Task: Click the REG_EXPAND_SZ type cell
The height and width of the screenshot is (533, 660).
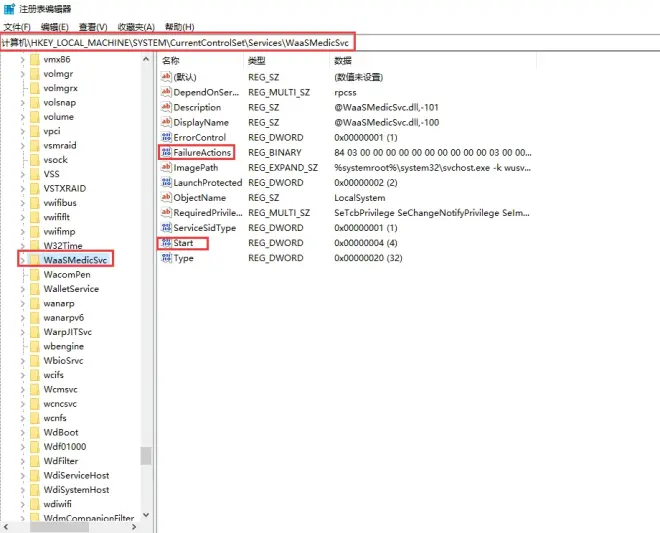Action: (283, 168)
